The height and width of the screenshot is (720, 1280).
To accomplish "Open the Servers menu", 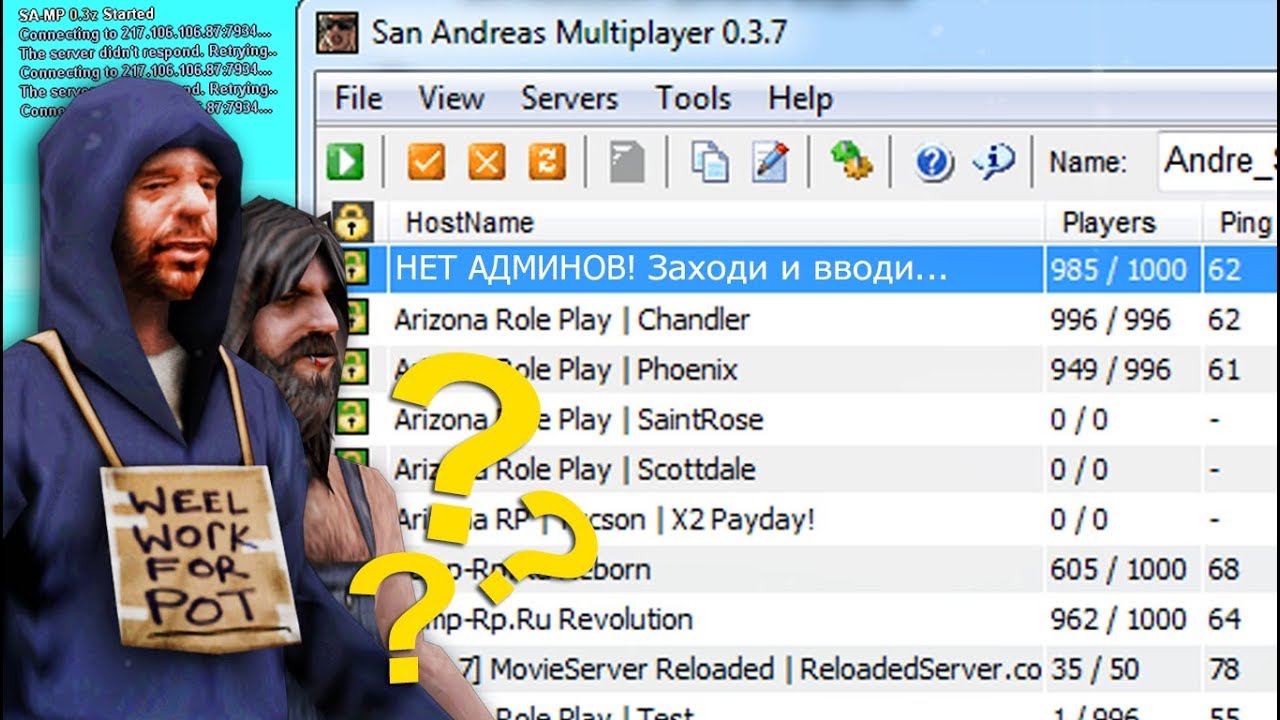I will tap(570, 98).
